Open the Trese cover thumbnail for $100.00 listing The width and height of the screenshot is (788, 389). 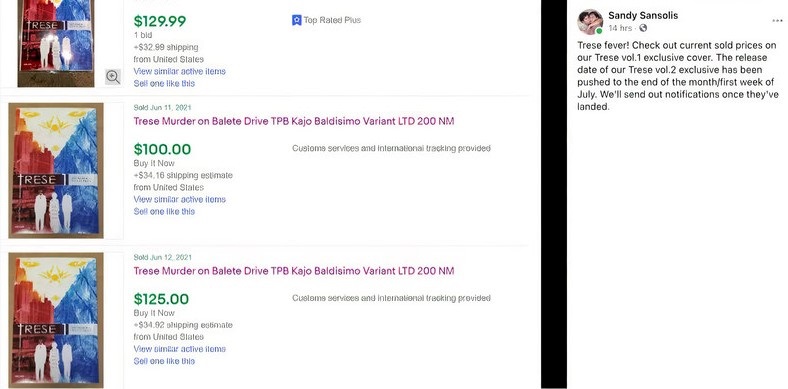coord(56,170)
